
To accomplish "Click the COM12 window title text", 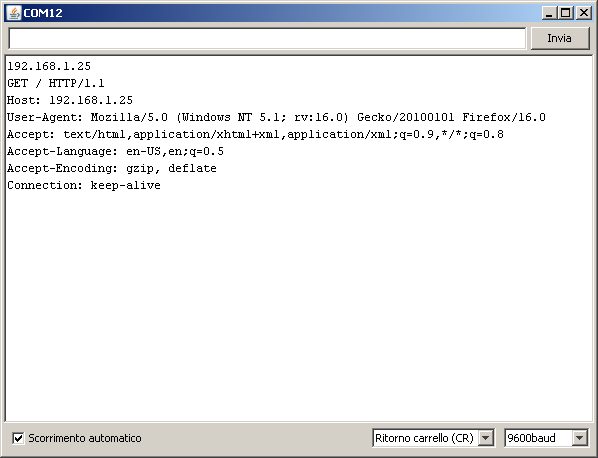I will (x=43, y=13).
